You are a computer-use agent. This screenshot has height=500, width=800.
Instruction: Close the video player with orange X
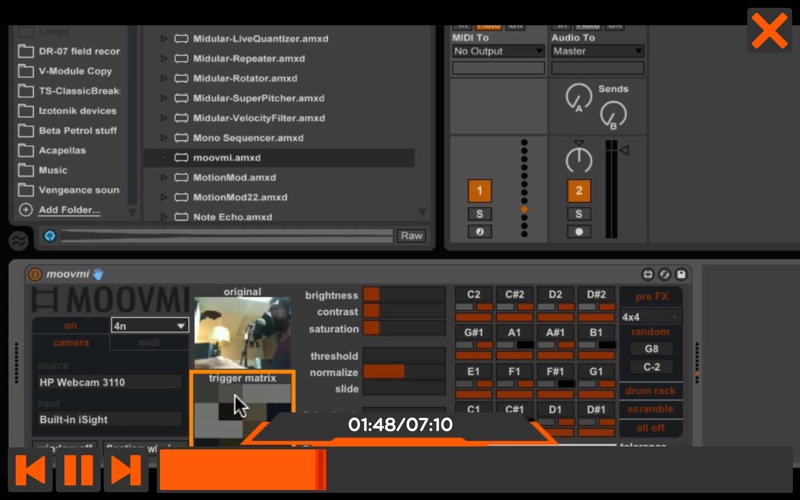click(x=769, y=31)
